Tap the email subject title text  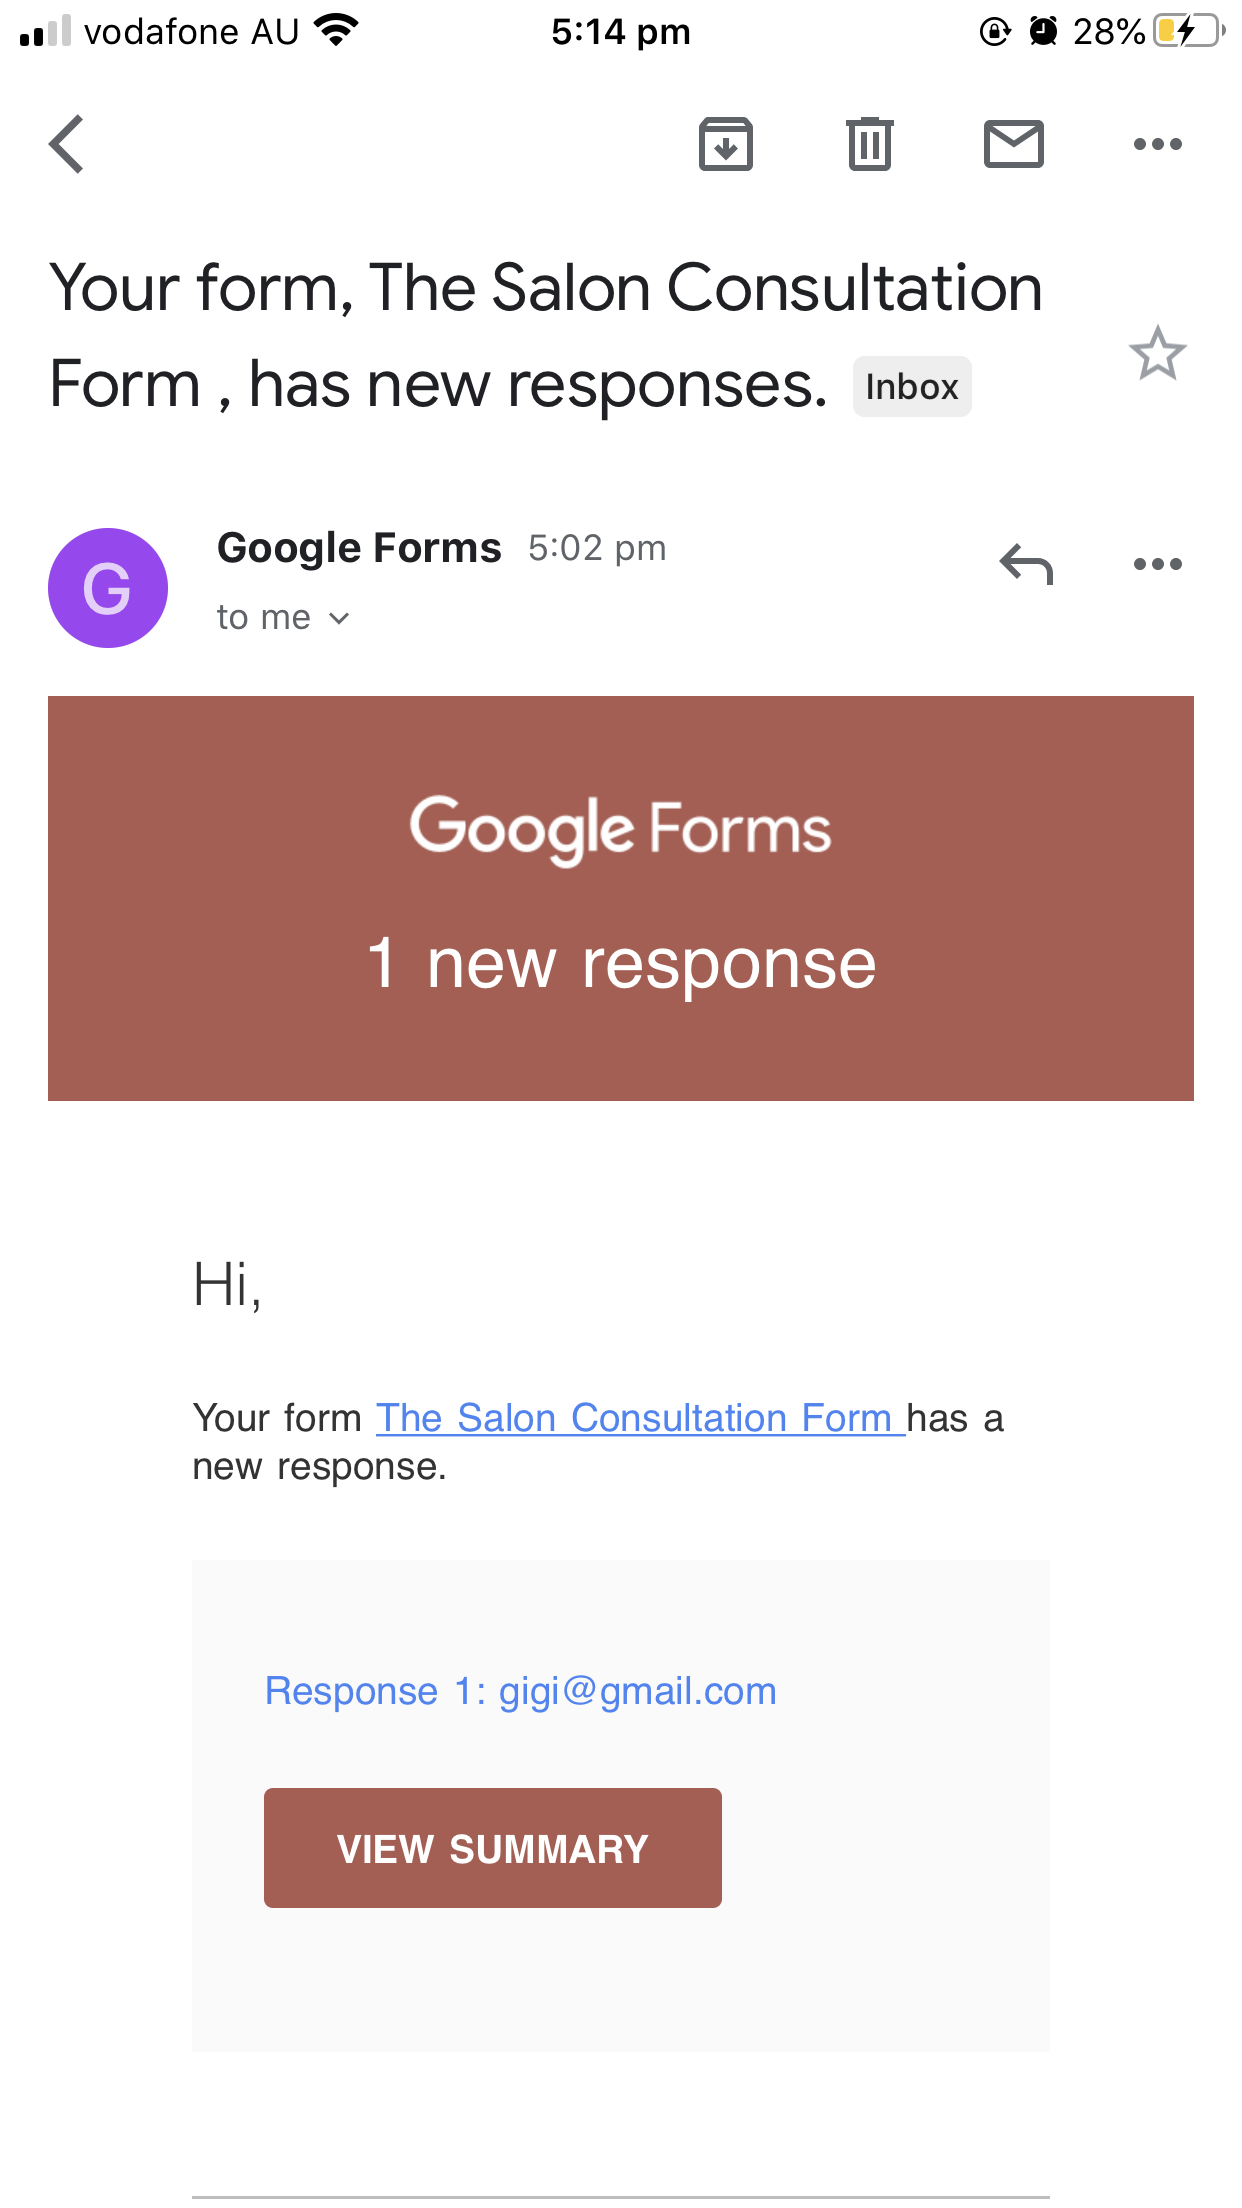[545, 336]
